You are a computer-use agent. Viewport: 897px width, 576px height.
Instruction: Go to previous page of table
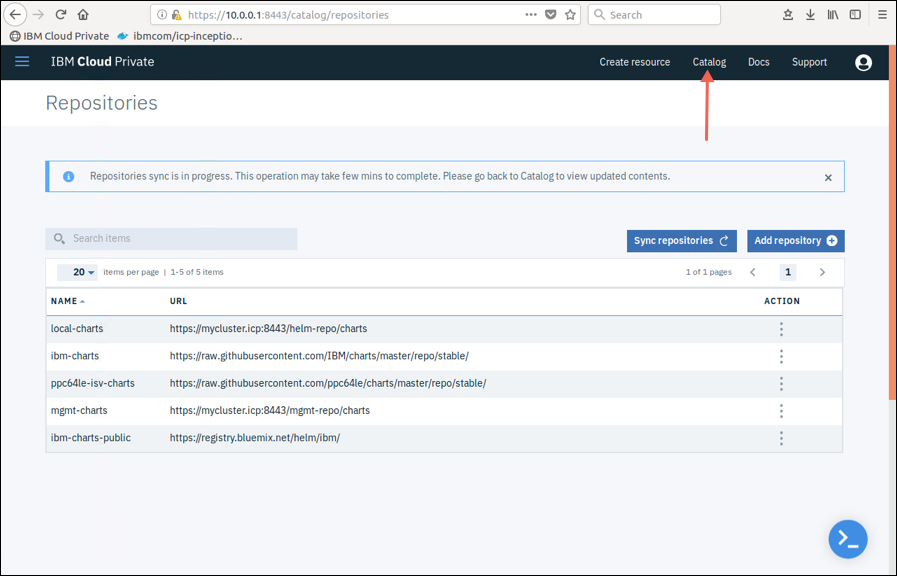tap(753, 272)
